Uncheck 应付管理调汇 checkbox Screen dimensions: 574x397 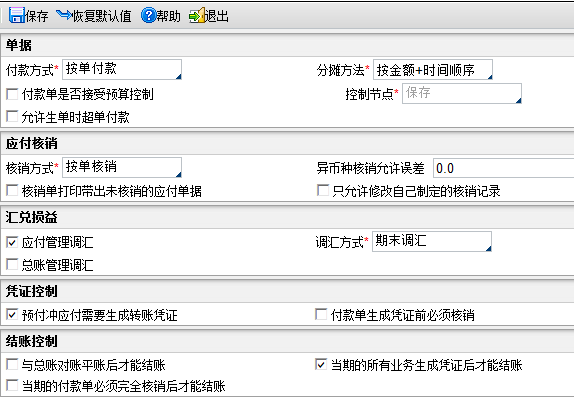[x=12, y=242]
